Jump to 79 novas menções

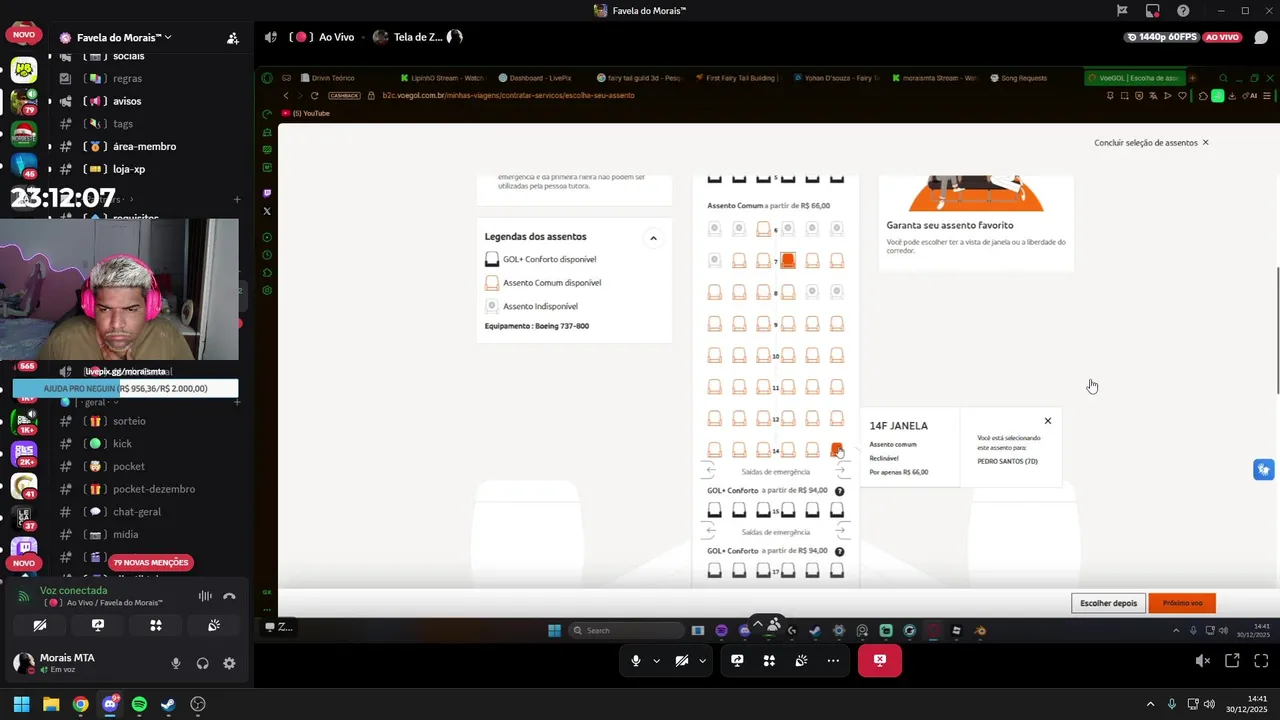[x=151, y=563]
